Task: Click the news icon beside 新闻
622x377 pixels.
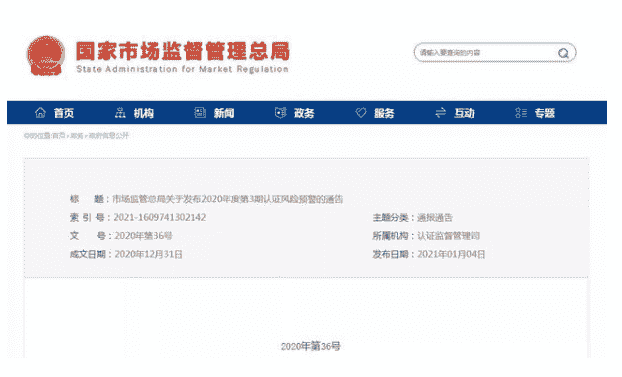Action: [200, 113]
